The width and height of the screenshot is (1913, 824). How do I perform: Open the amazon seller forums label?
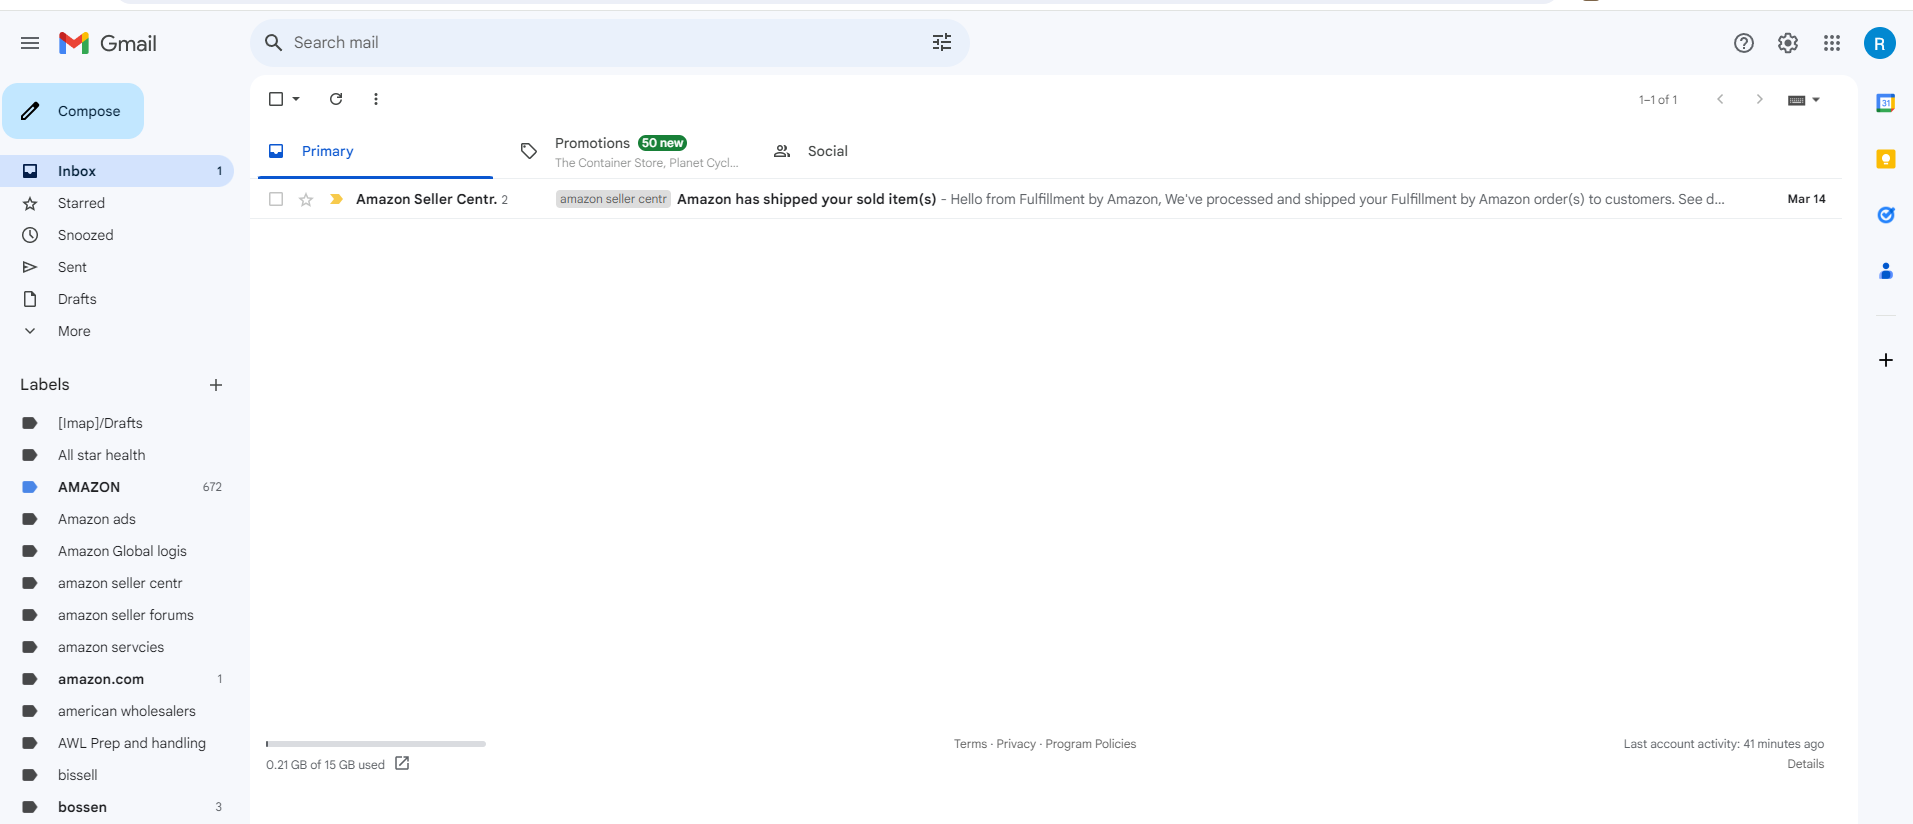(x=117, y=615)
